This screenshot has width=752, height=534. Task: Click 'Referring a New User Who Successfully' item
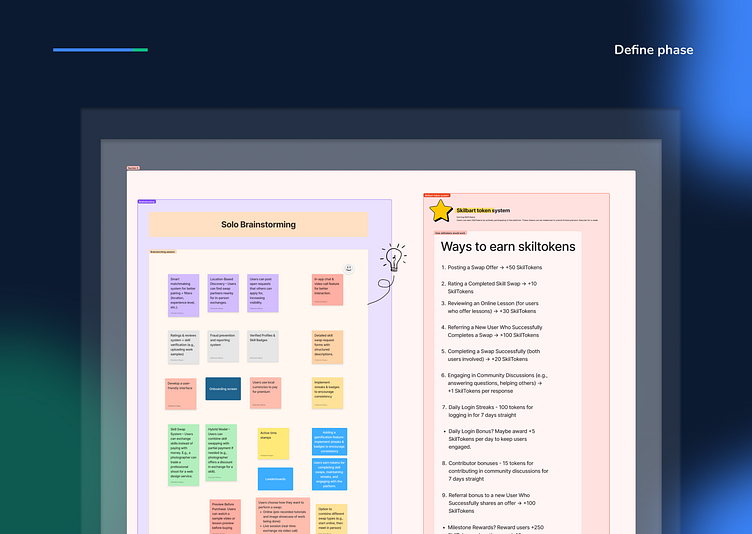[x=492, y=331]
